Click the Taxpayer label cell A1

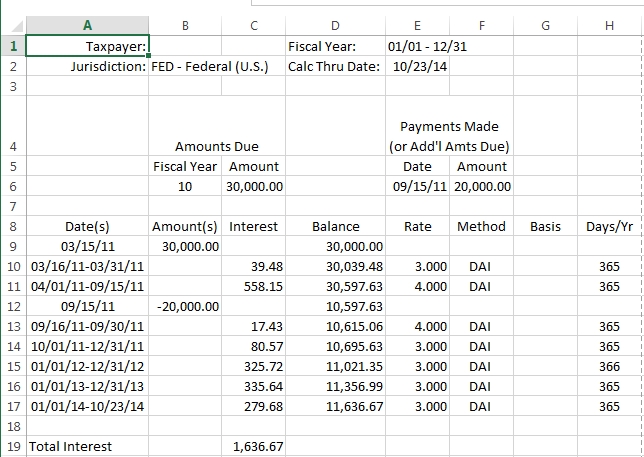pos(87,46)
